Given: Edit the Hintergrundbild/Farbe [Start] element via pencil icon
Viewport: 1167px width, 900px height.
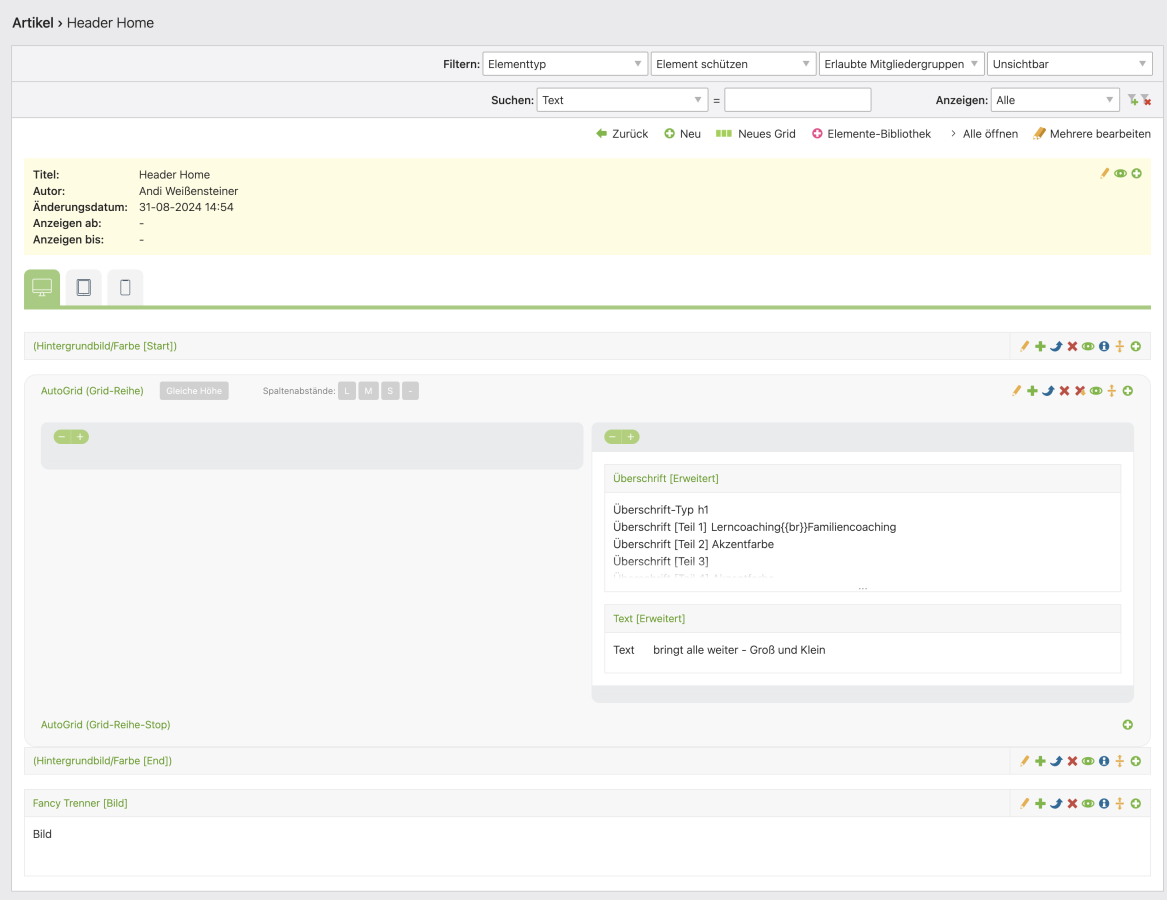Looking at the screenshot, I should 1024,346.
